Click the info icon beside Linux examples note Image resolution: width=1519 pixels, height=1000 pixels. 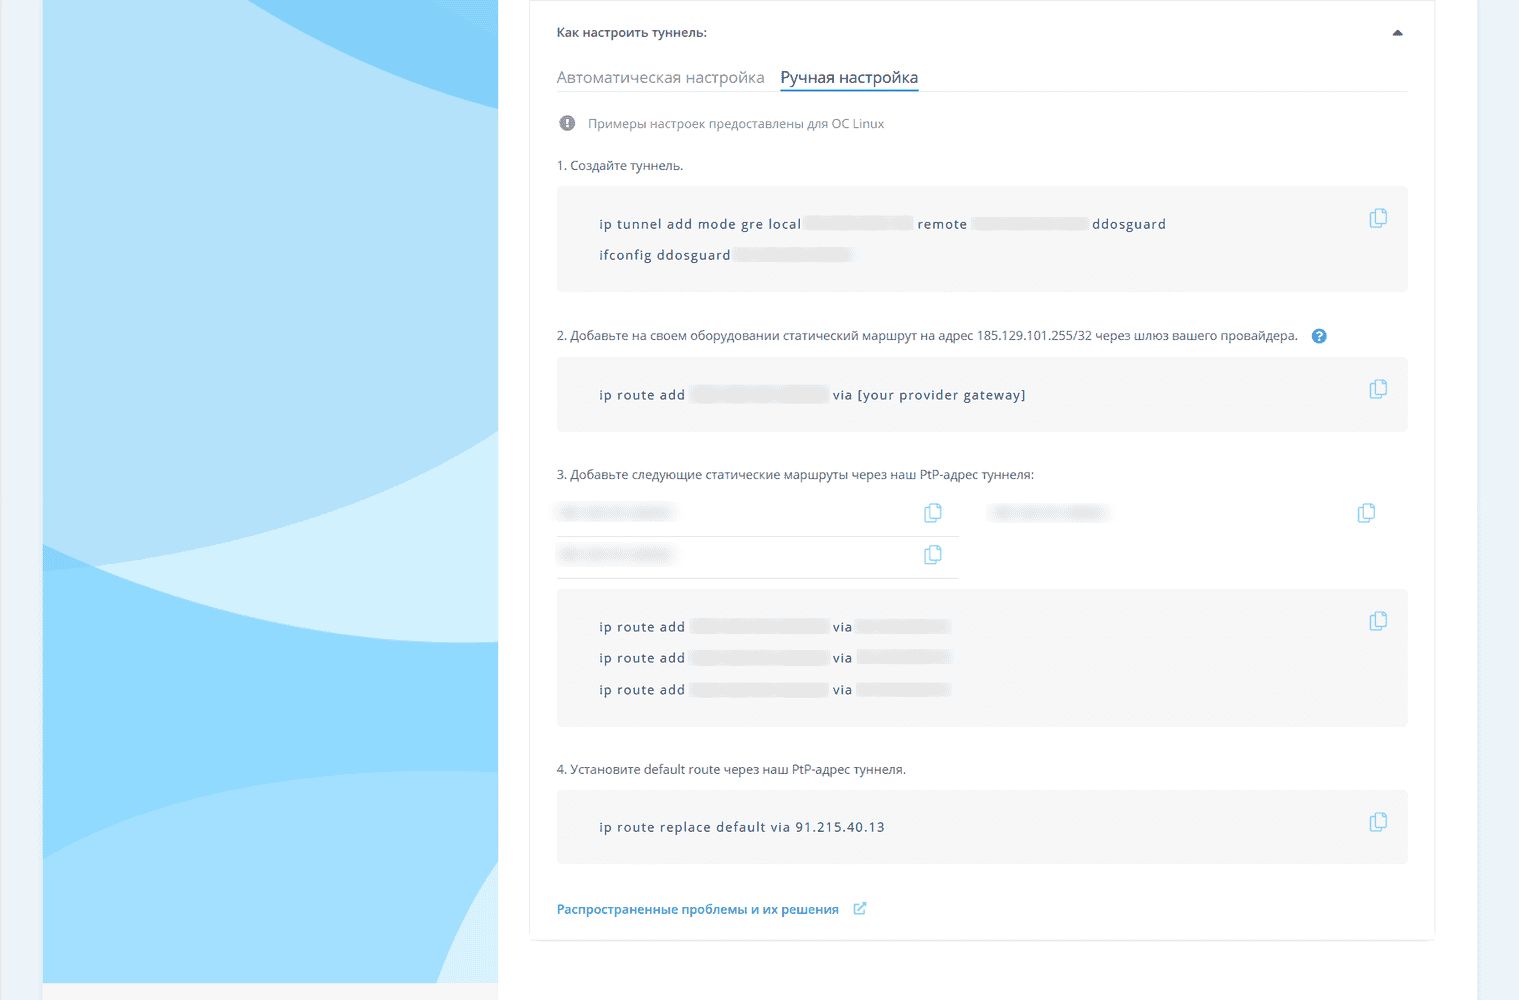pos(567,124)
